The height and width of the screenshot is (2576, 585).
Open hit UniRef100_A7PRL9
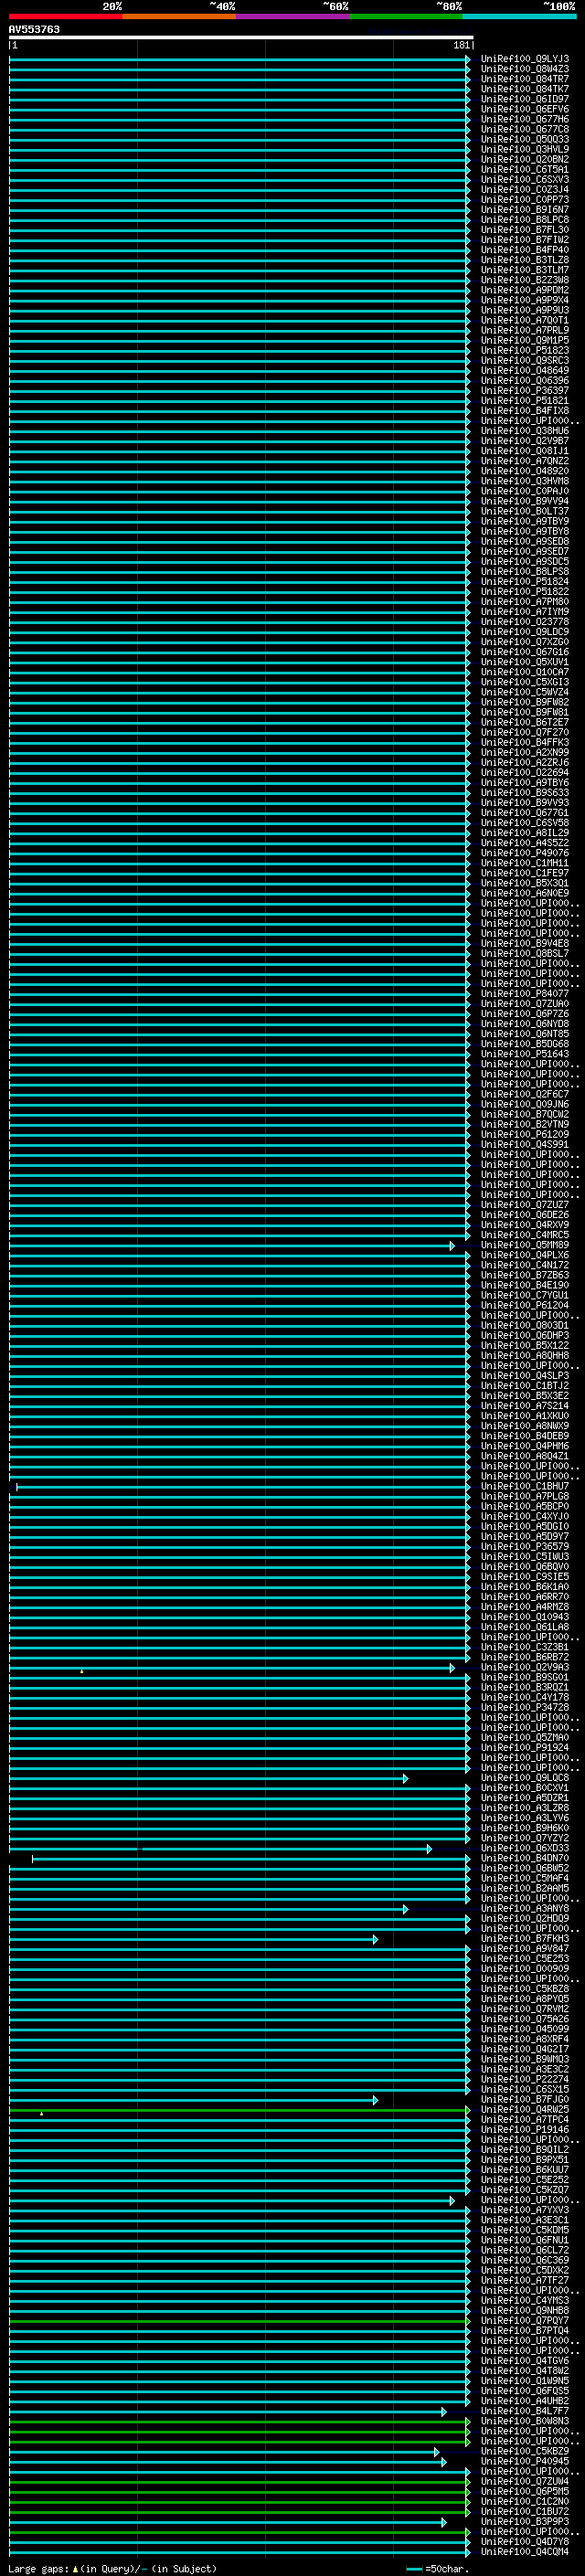click(x=525, y=331)
